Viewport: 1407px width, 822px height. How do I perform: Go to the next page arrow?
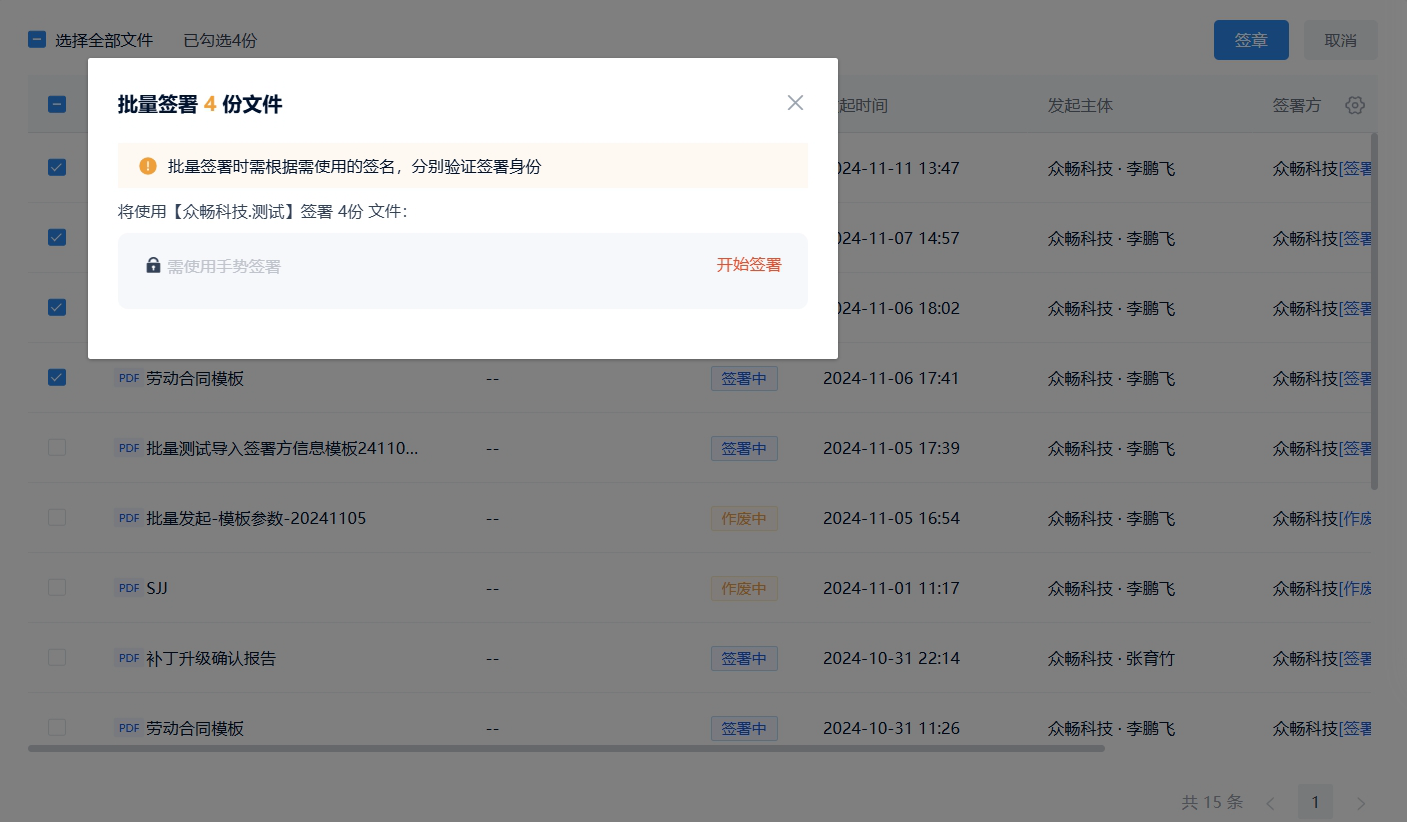pyautogui.click(x=1360, y=802)
